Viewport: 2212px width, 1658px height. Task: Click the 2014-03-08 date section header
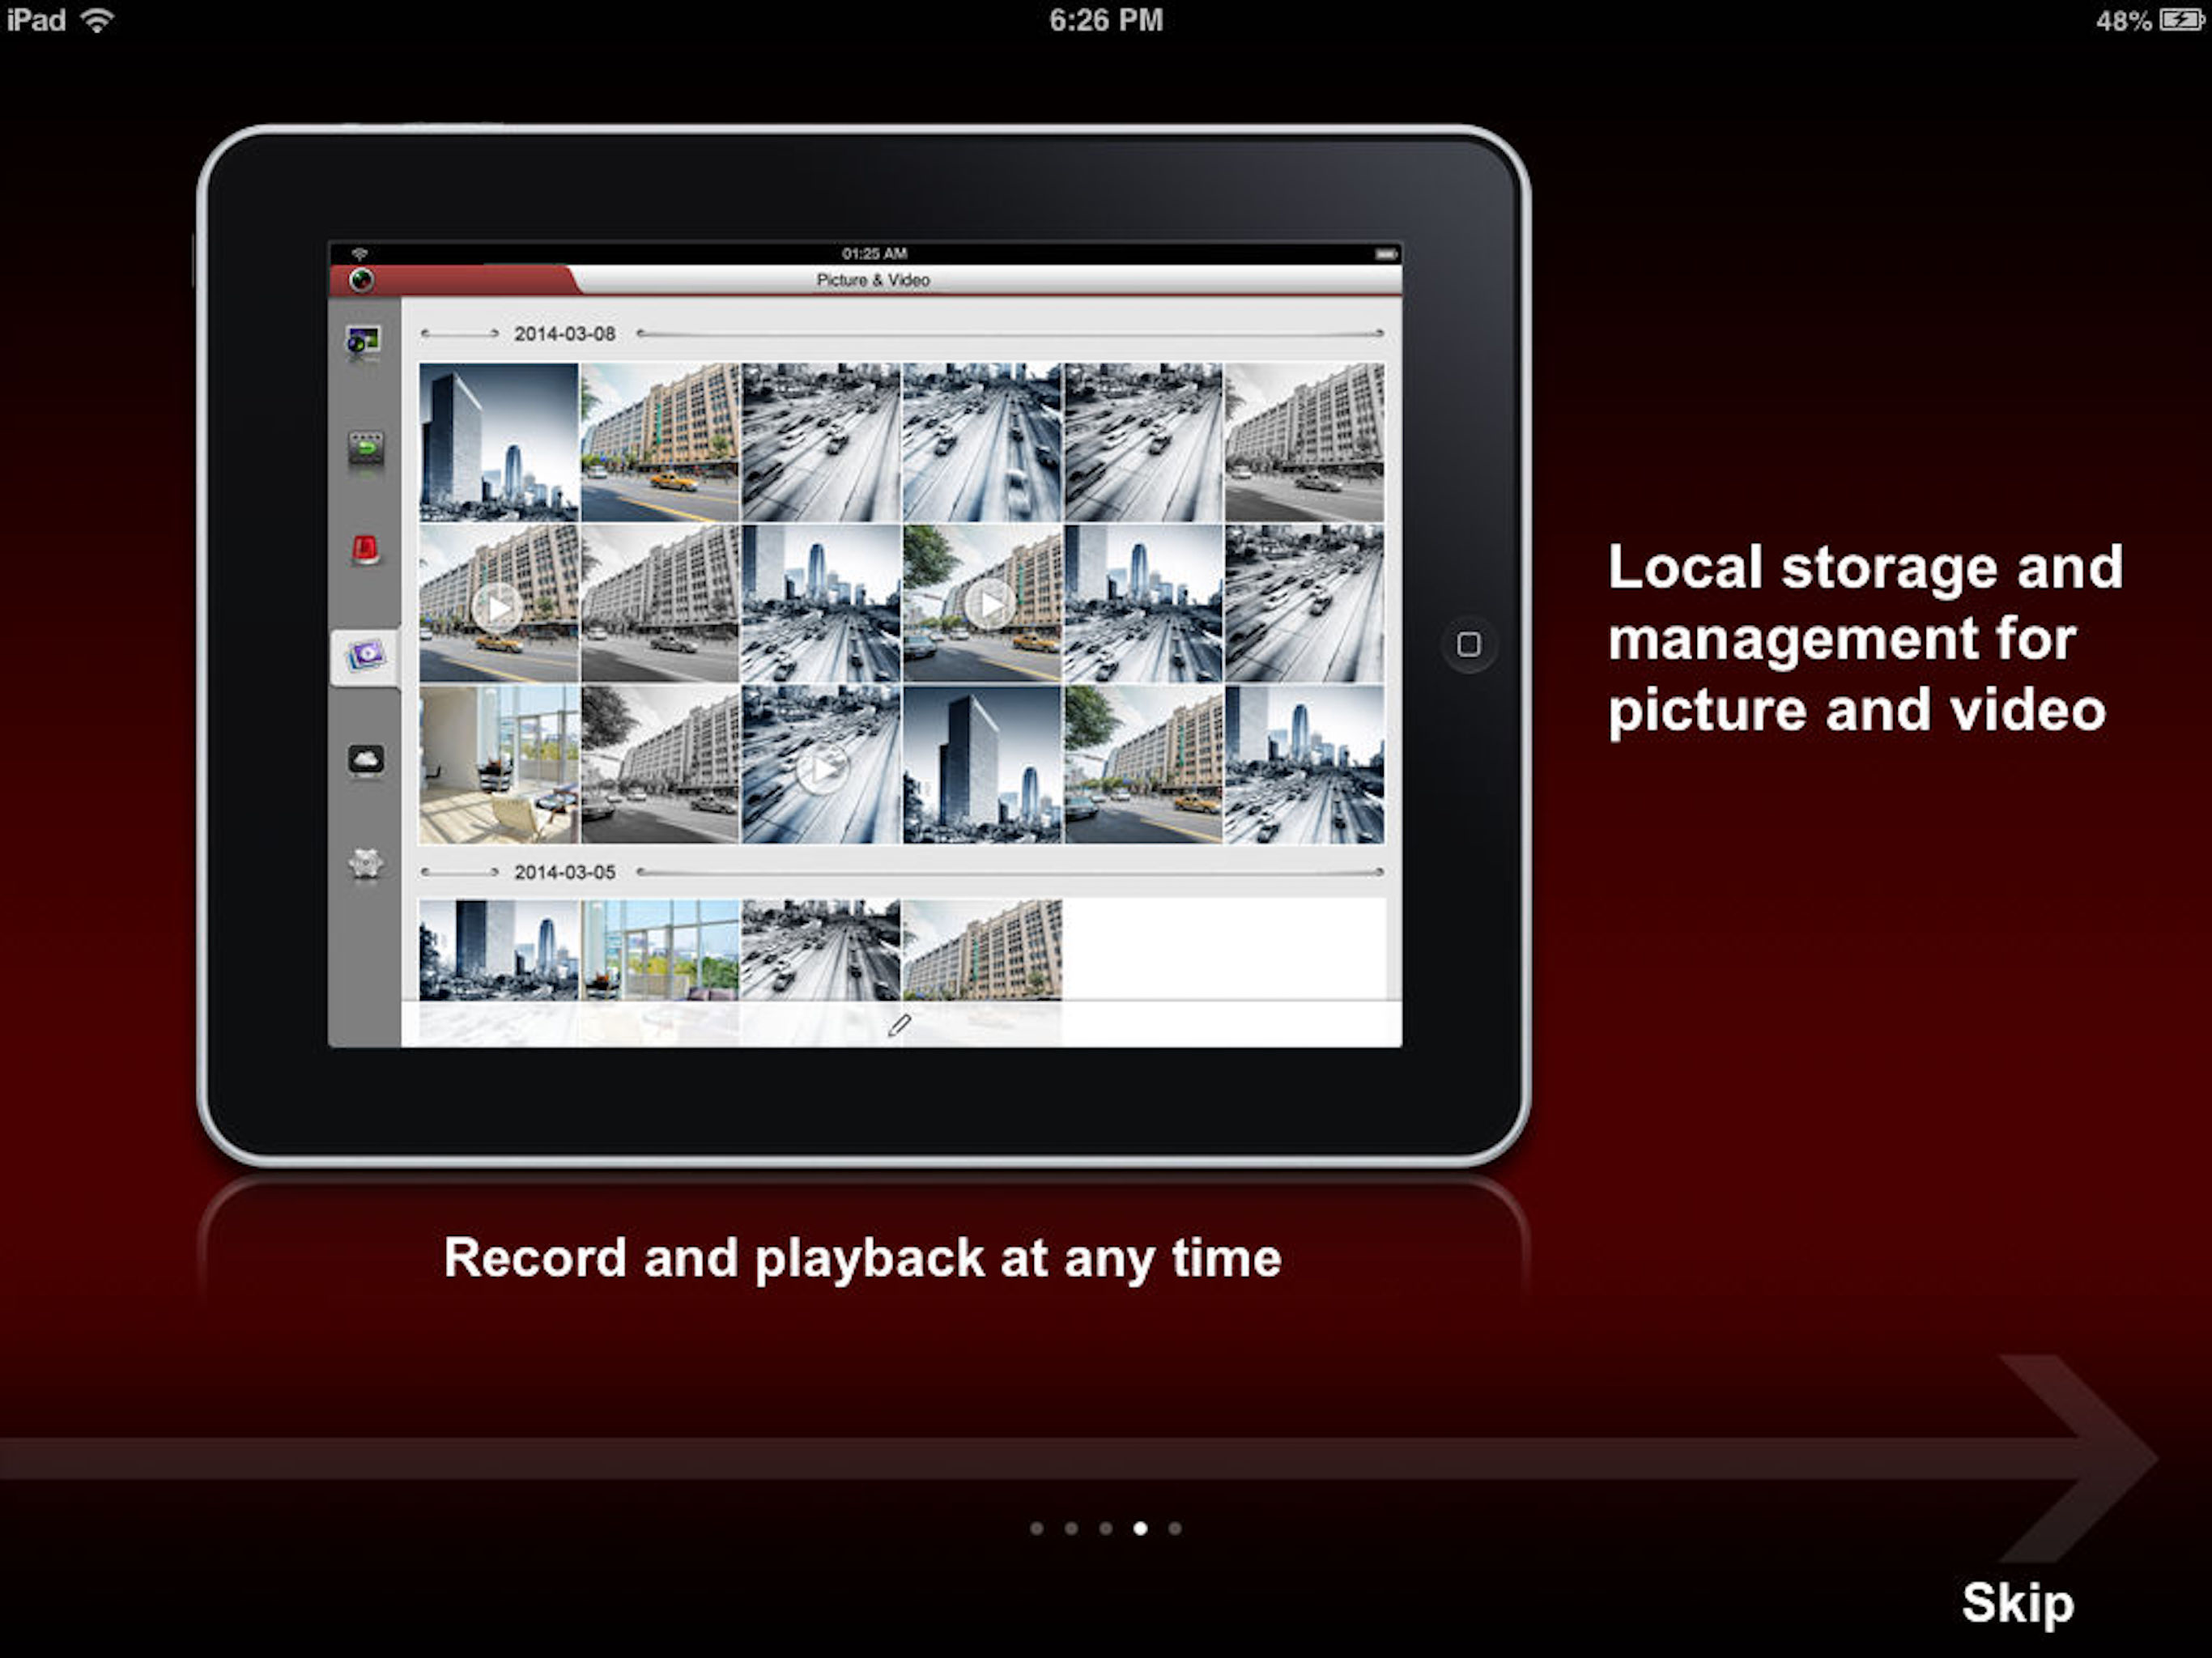pos(565,334)
